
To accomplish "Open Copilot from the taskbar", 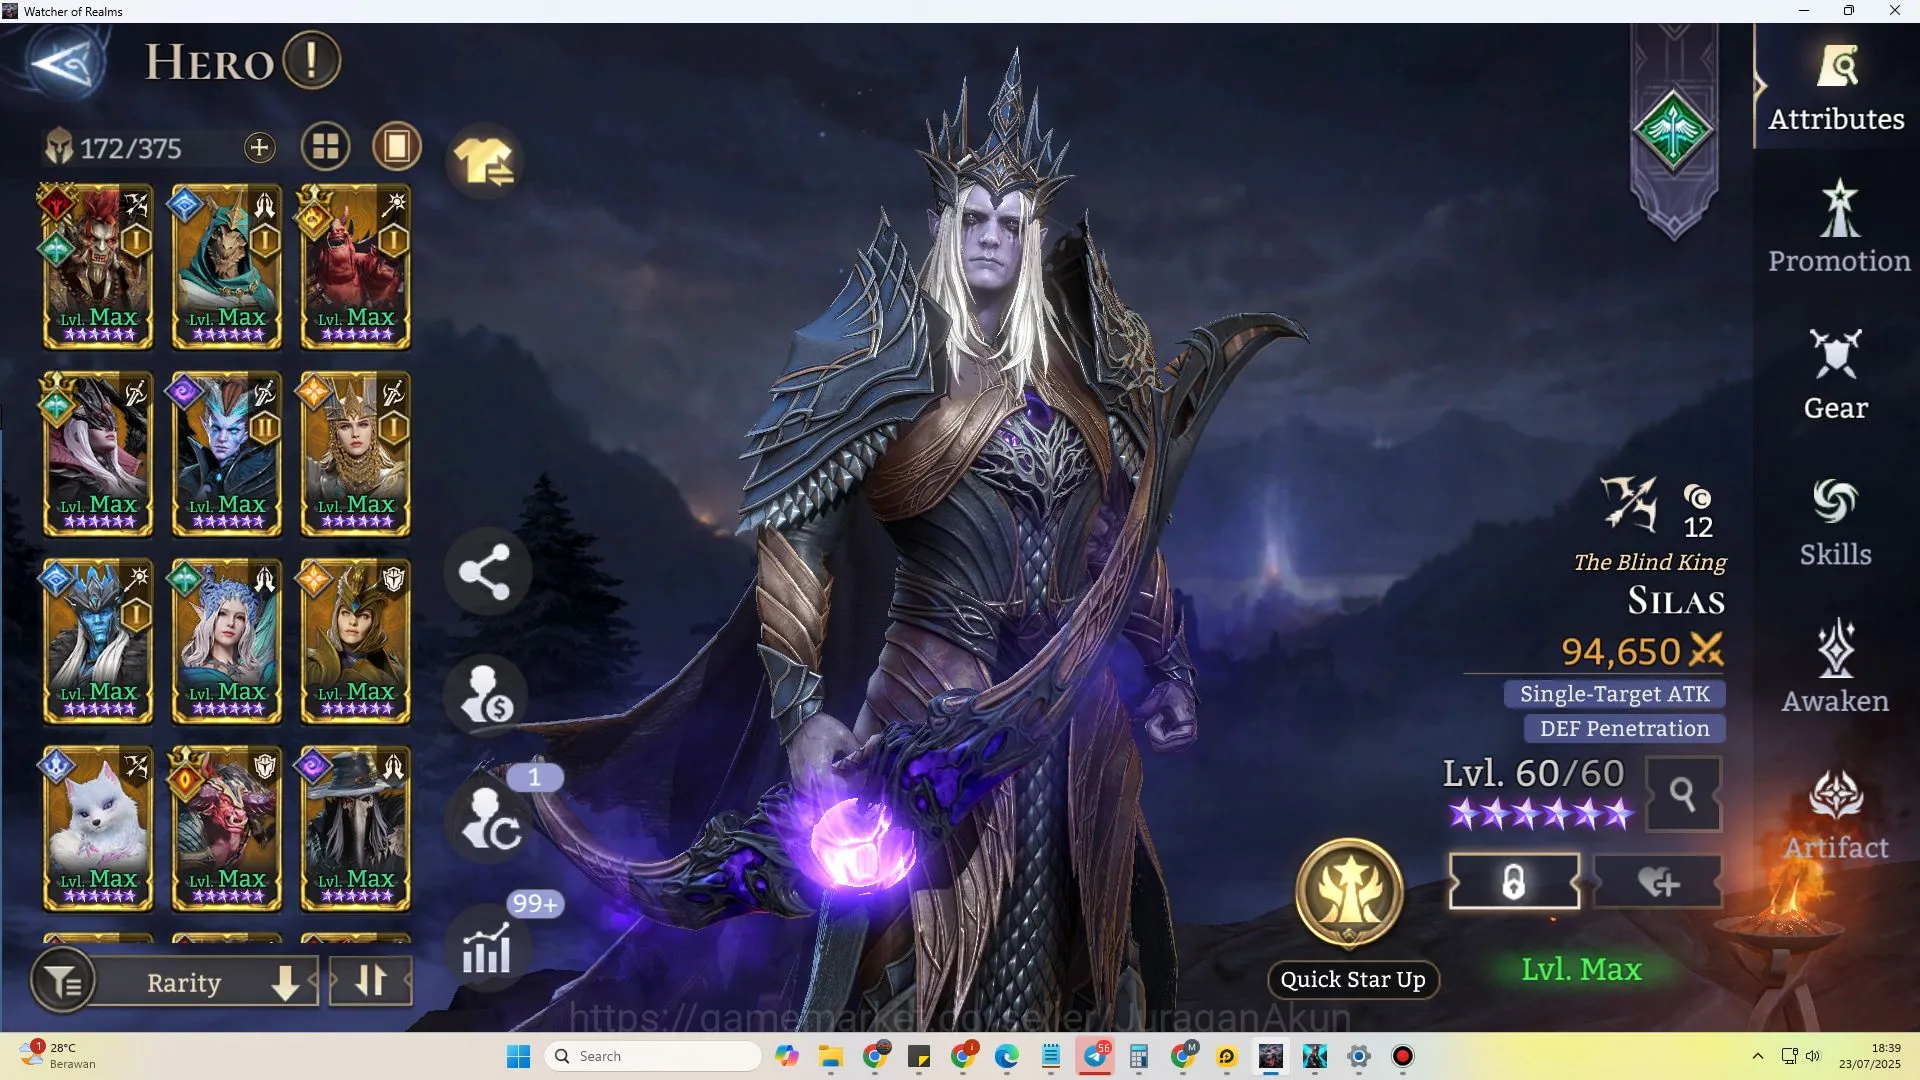I will click(787, 1056).
